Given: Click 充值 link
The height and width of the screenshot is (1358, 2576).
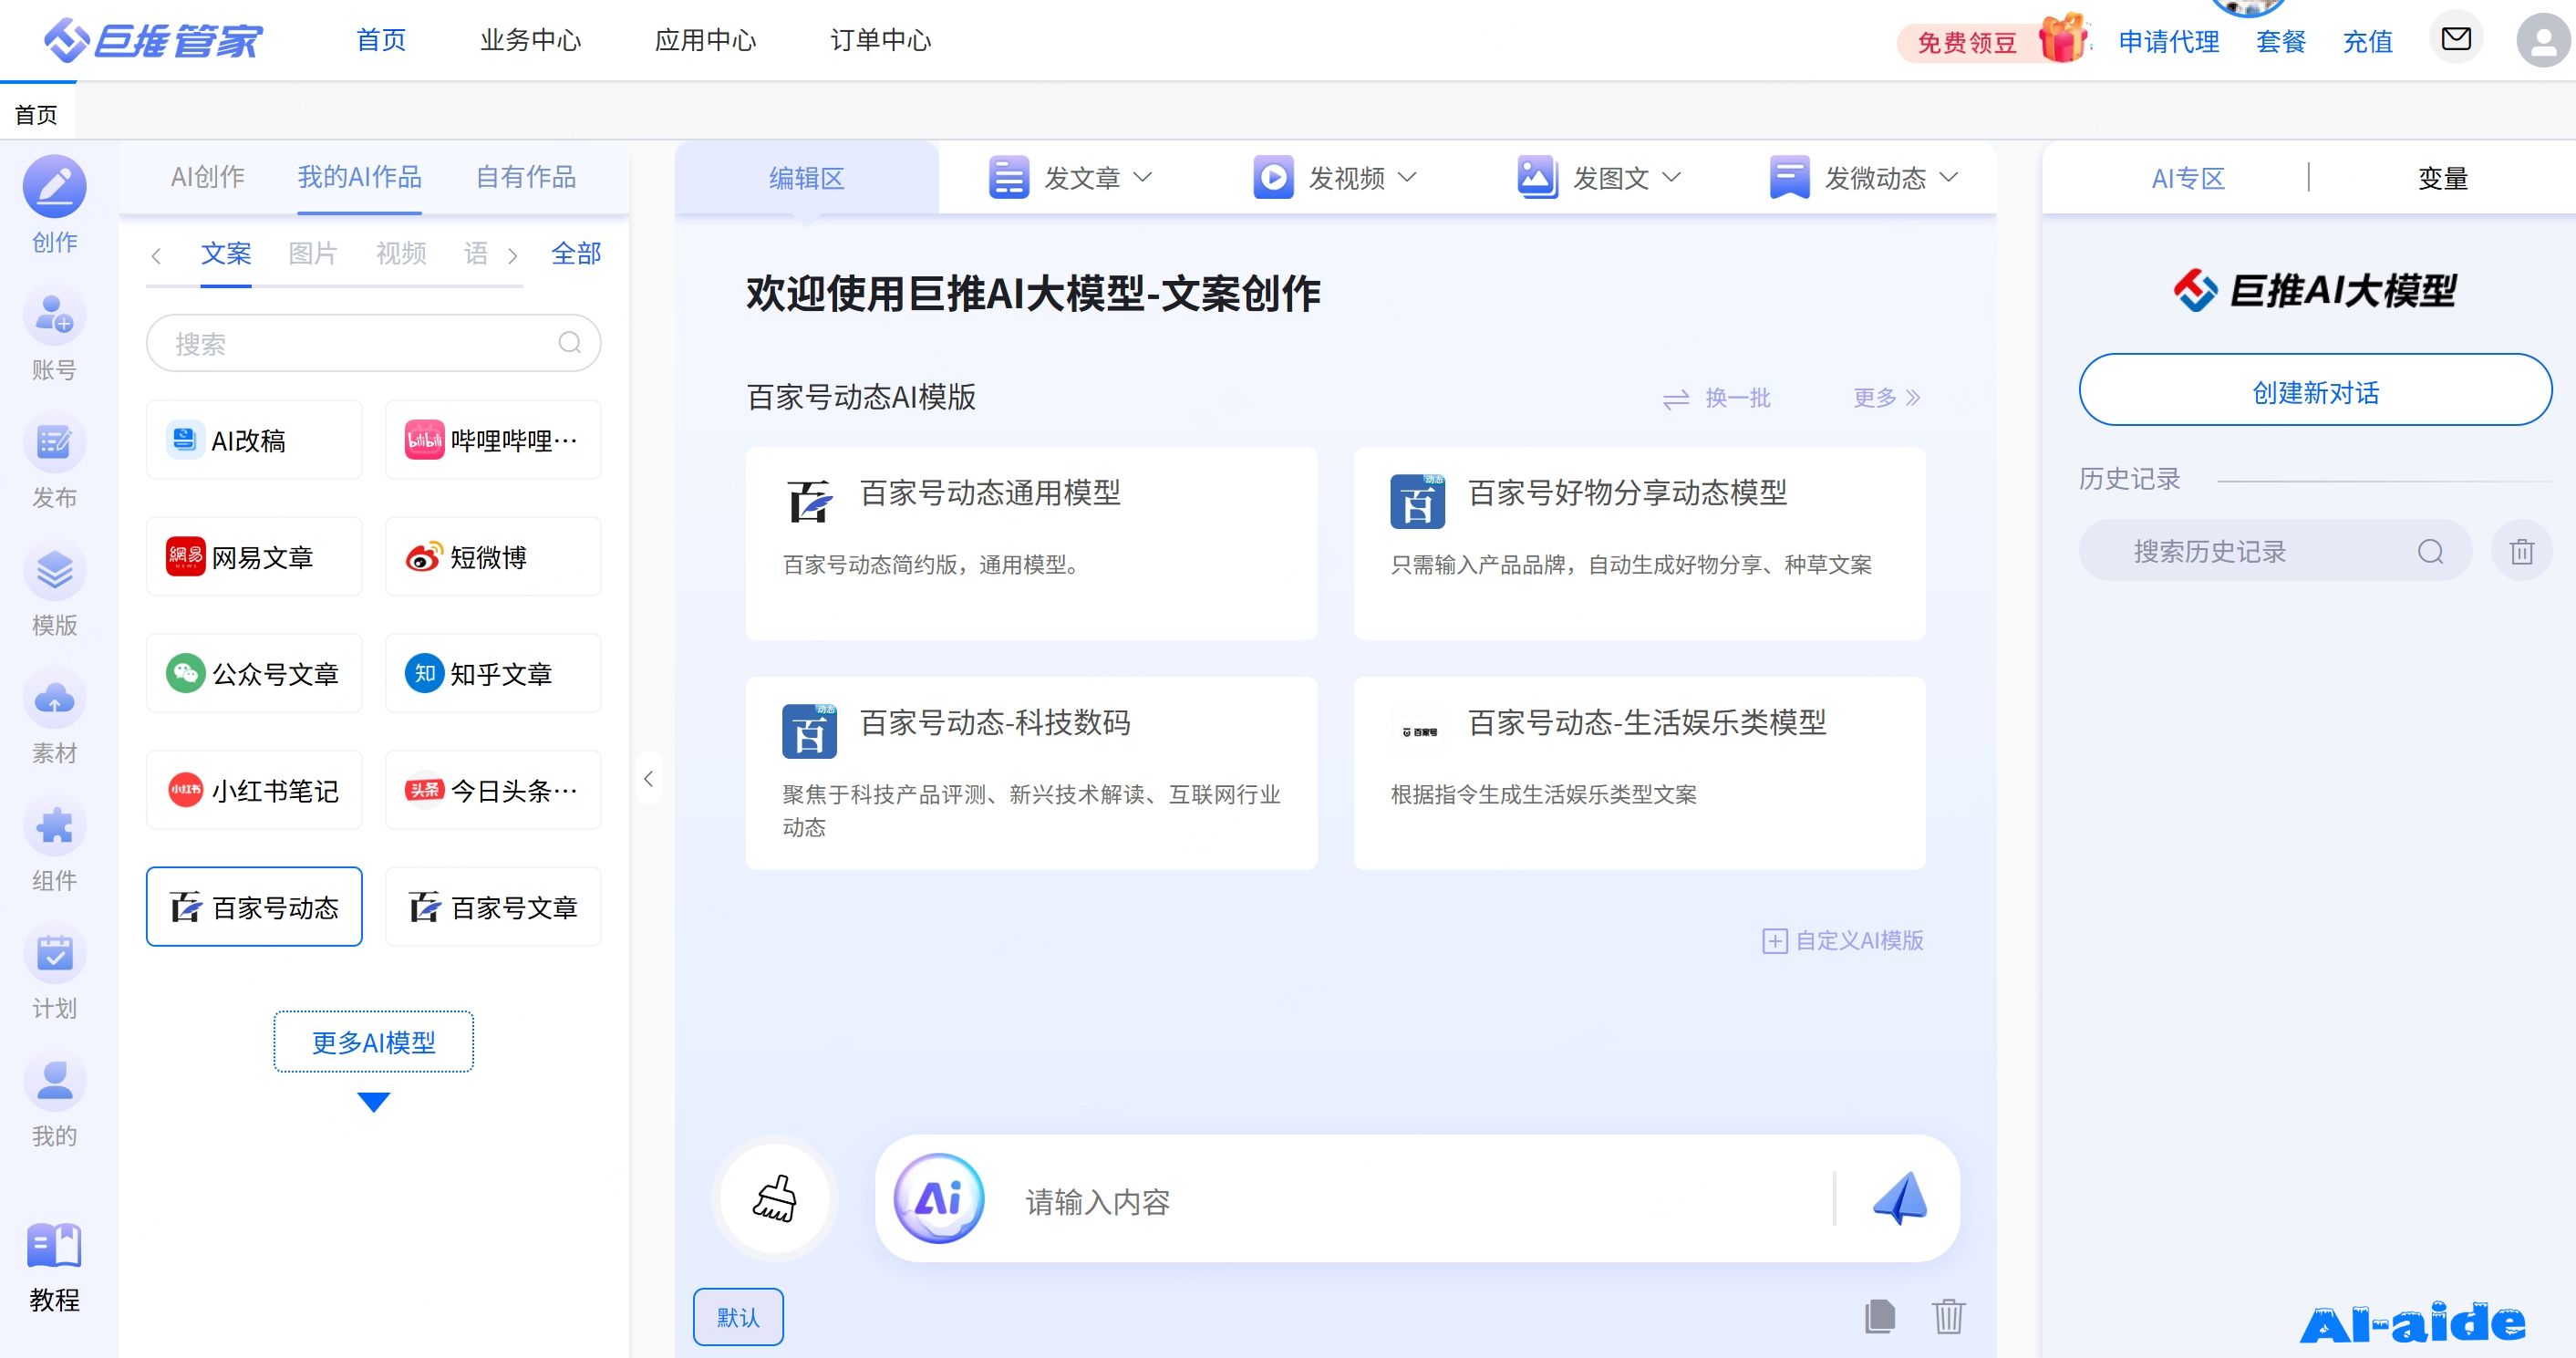Looking at the screenshot, I should click(x=2368, y=41).
